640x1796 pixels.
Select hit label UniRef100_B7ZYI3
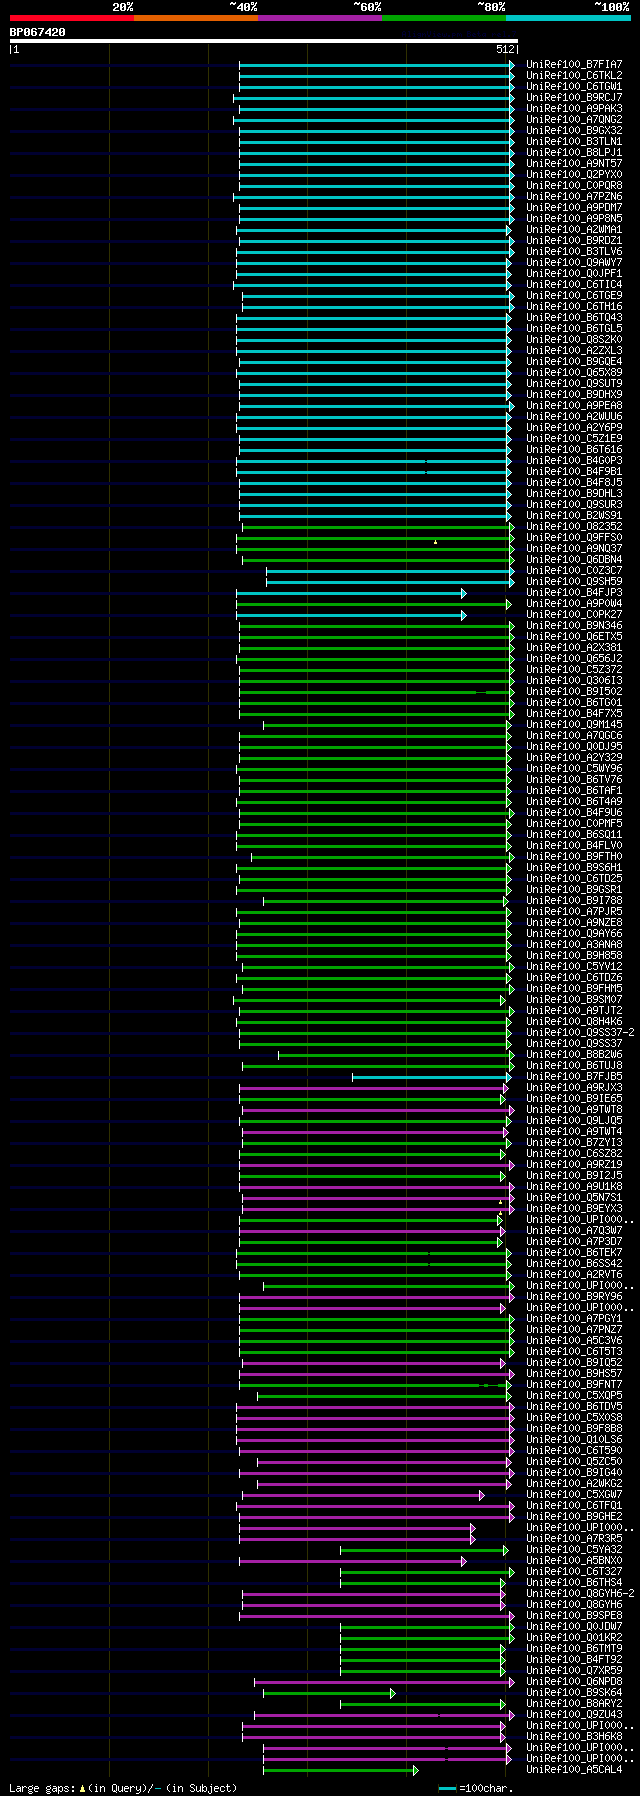point(574,1143)
